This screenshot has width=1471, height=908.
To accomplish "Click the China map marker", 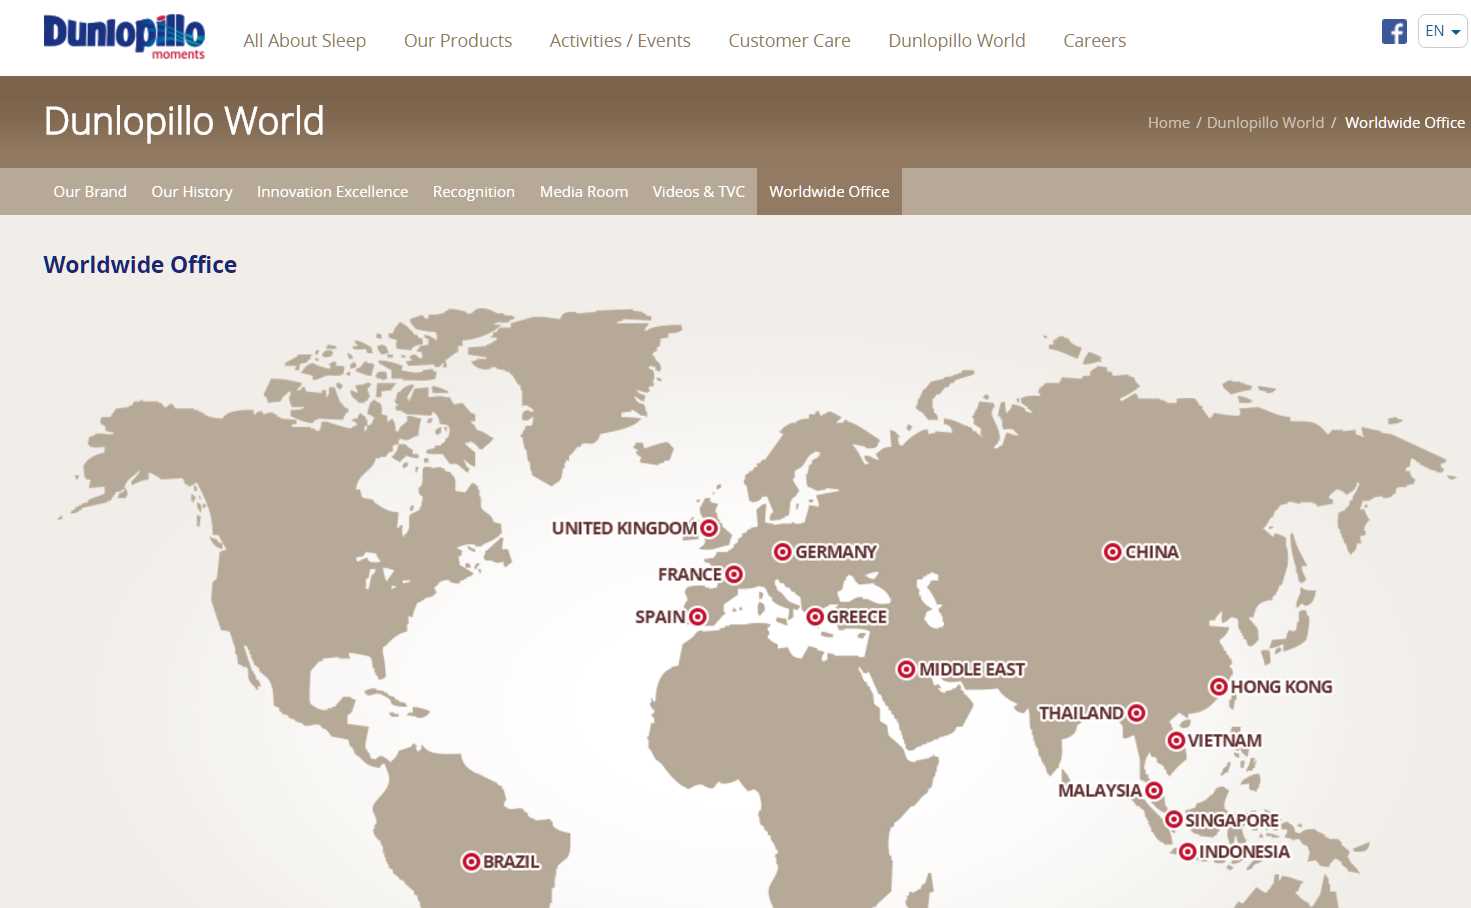I will coord(1112,552).
